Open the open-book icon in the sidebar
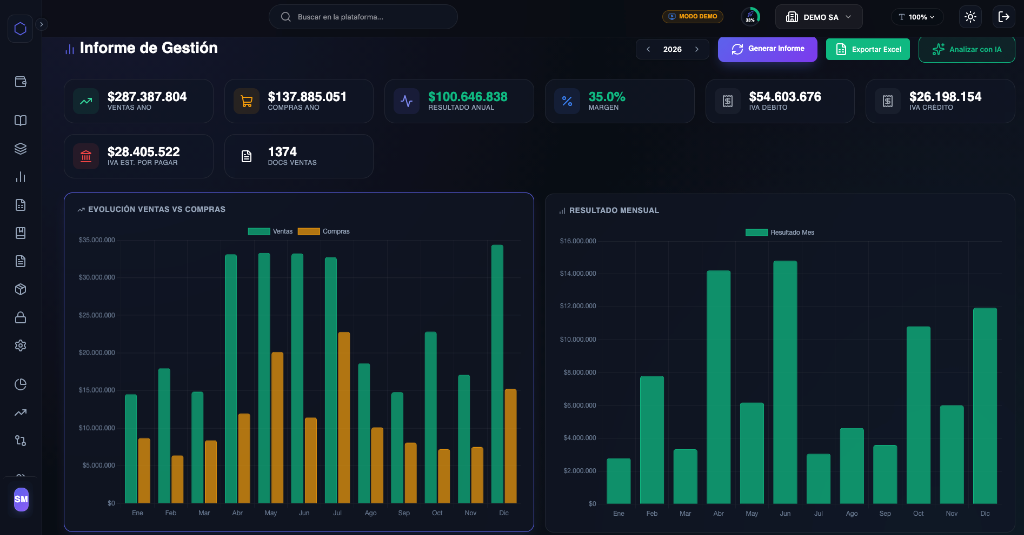 click(x=20, y=120)
